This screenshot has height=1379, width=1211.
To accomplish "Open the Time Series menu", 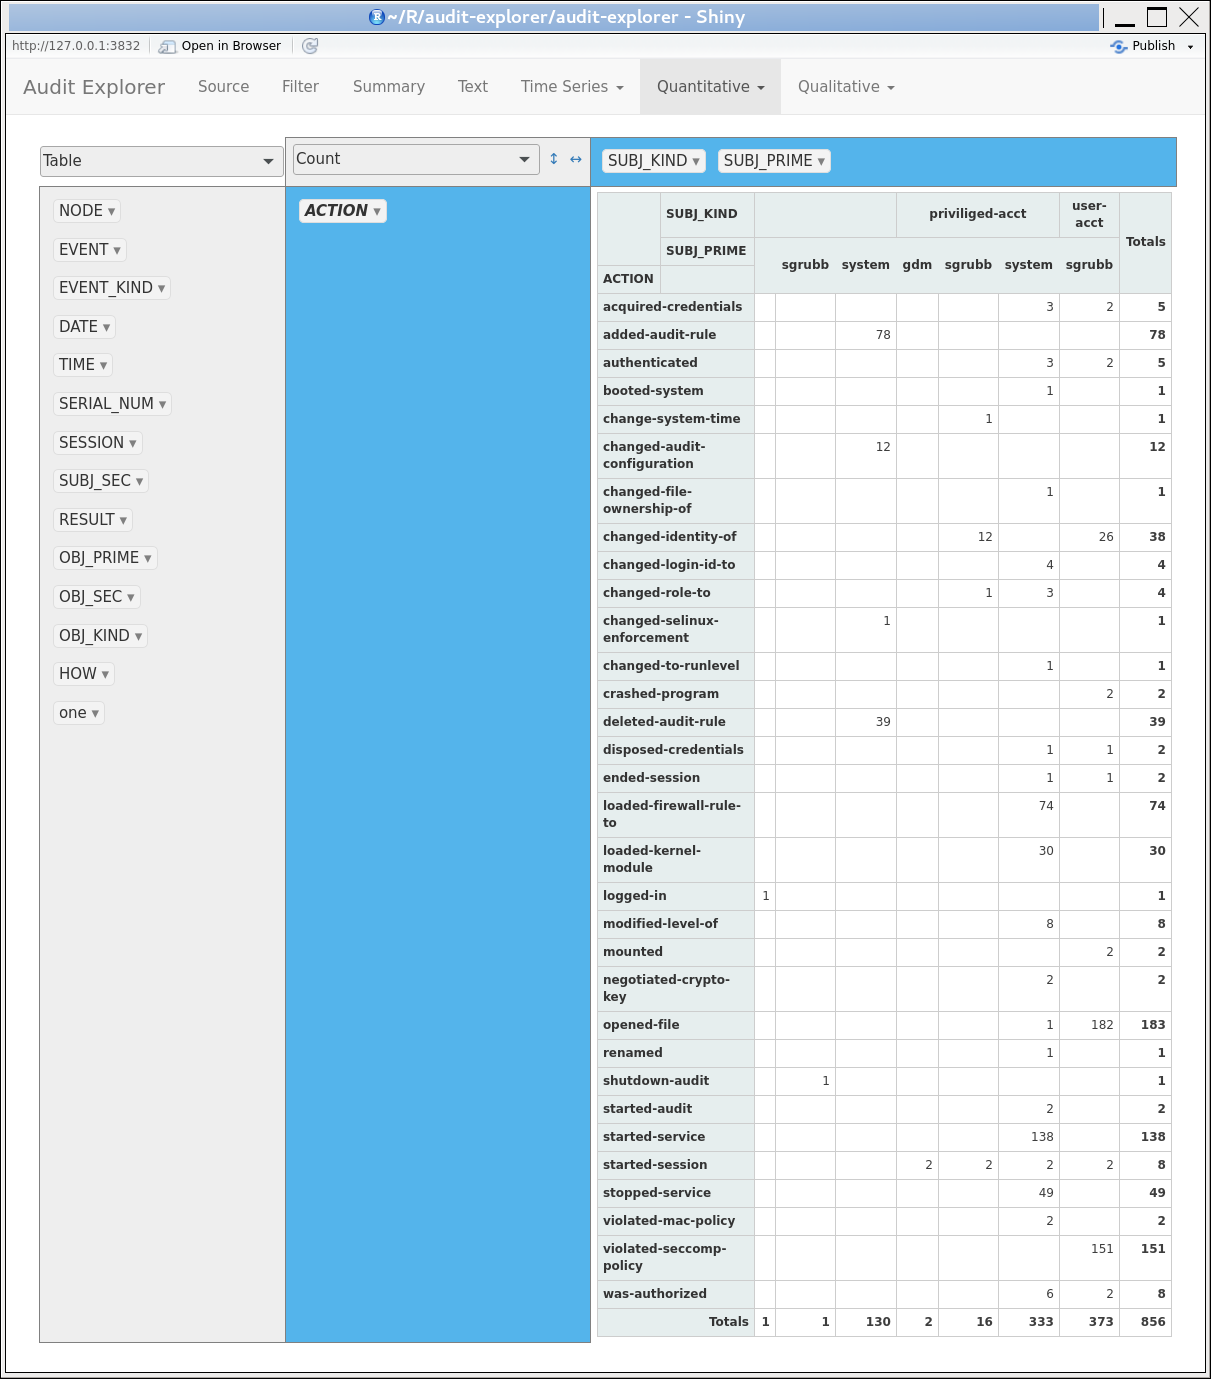I will tap(572, 87).
